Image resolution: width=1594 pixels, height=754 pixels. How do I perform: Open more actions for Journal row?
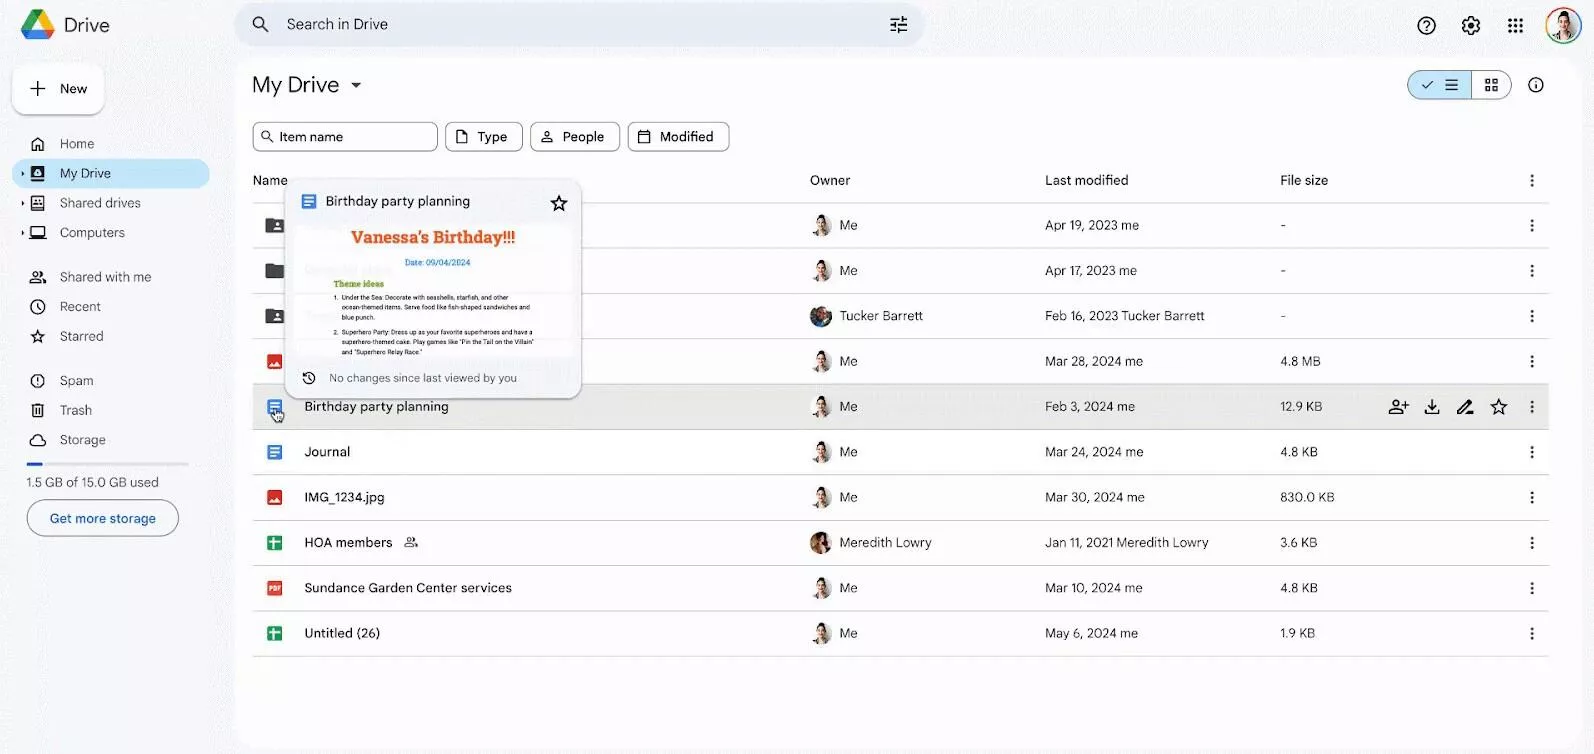1531,452
